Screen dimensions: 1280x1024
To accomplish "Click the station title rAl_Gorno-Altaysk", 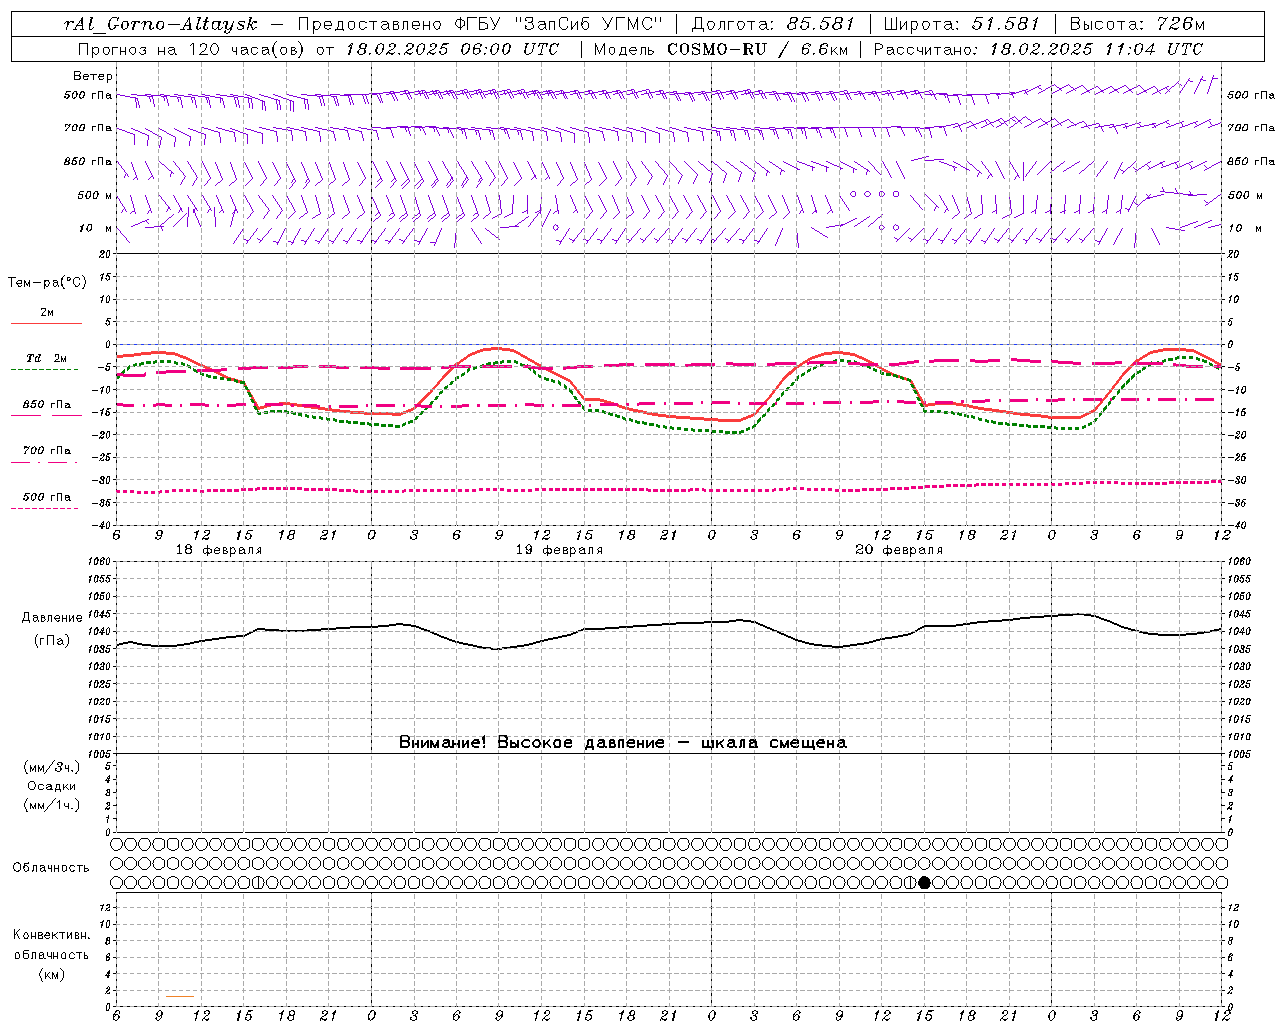I will [x=160, y=24].
